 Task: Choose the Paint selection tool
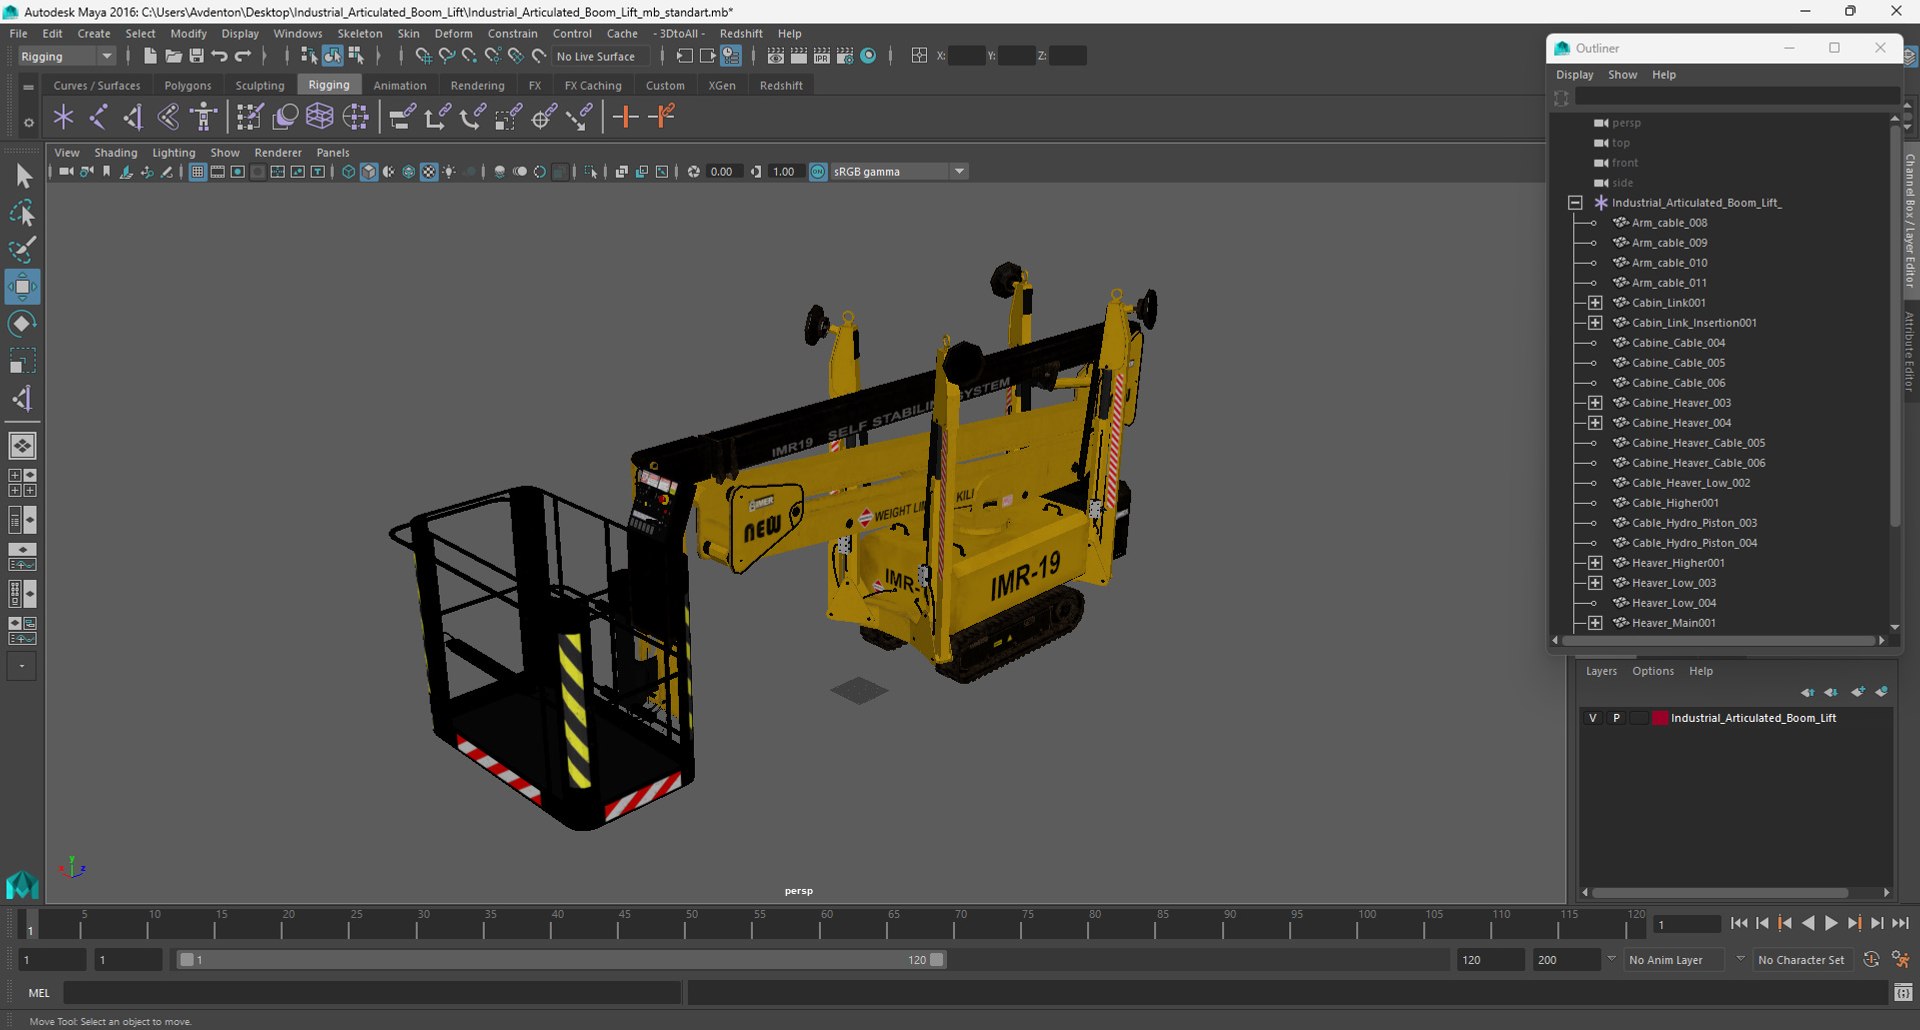22,249
